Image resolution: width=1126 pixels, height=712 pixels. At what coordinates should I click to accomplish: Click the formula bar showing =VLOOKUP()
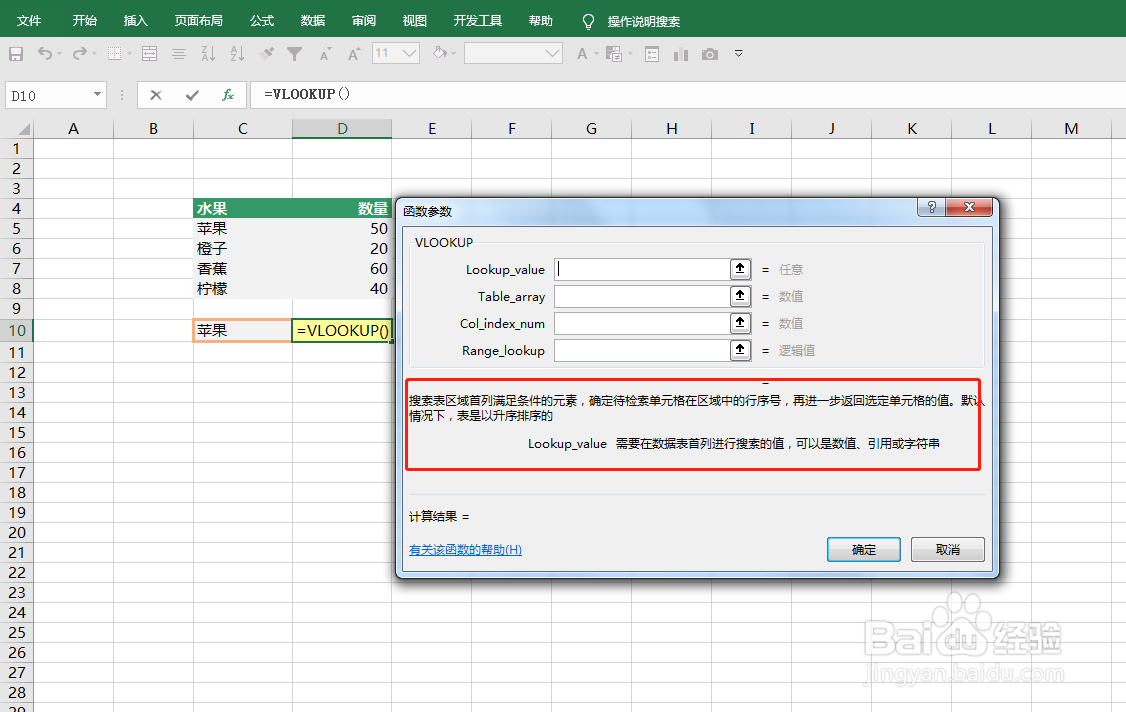coord(688,95)
